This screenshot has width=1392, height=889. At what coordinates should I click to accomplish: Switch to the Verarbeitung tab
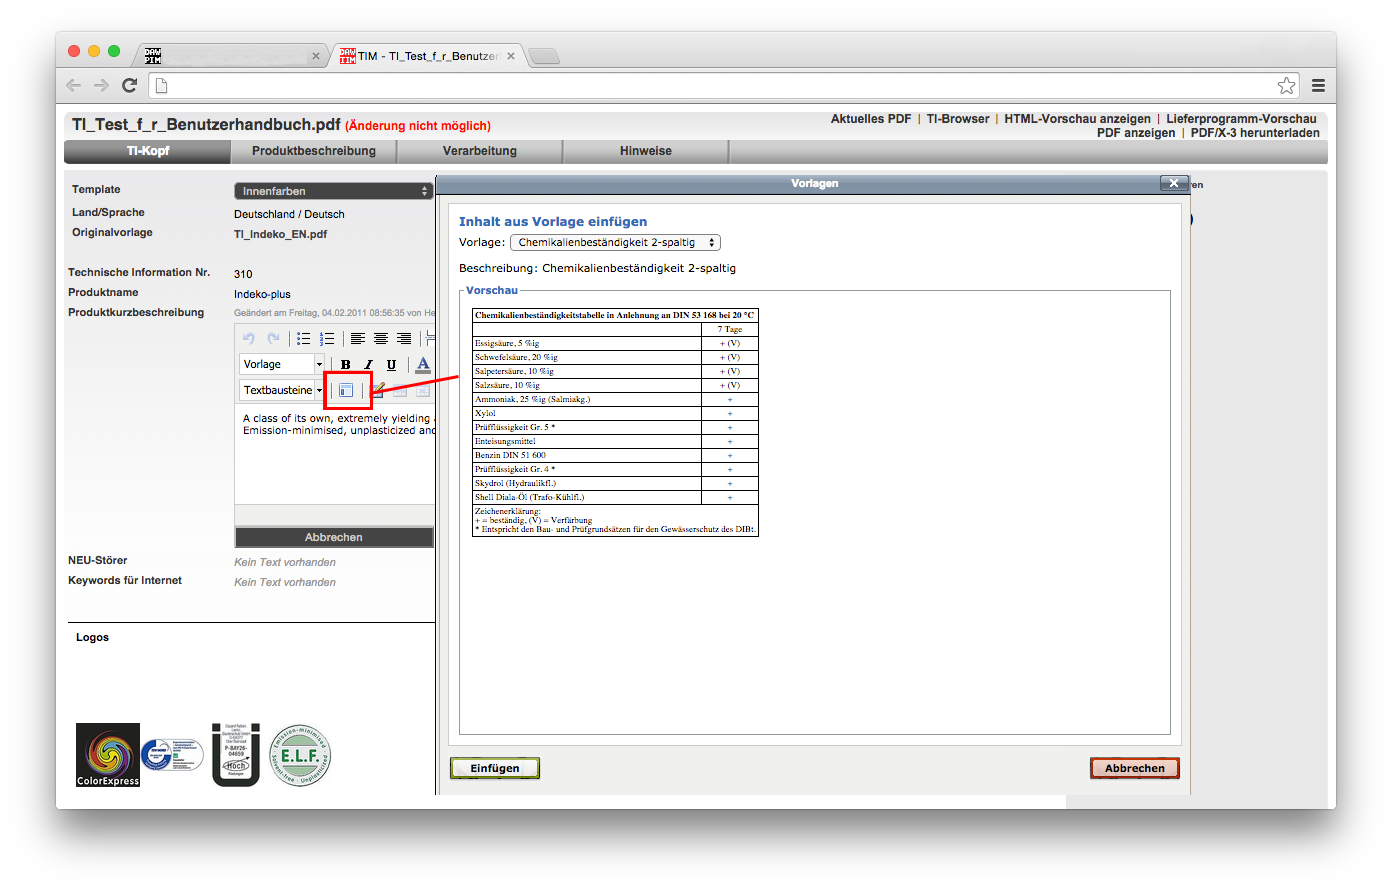pos(480,151)
